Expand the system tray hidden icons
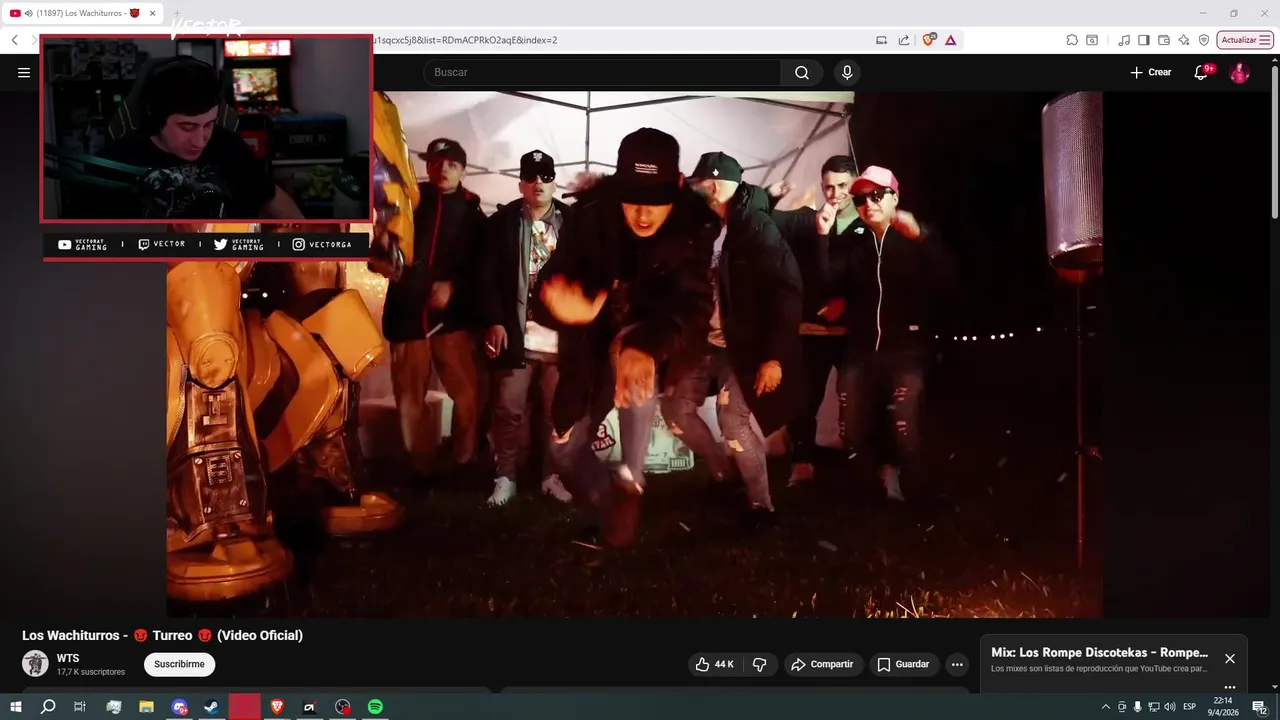The height and width of the screenshot is (720, 1280). 1106,707
